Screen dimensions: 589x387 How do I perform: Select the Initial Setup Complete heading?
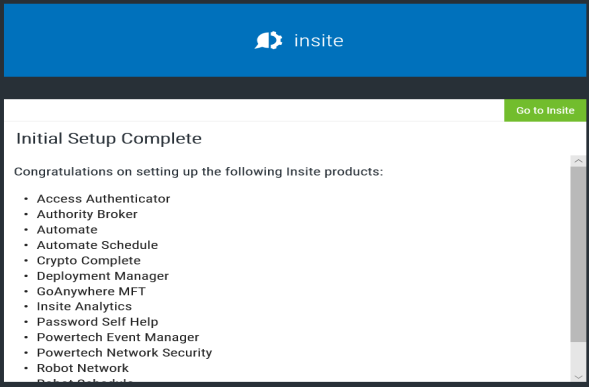[x=109, y=139]
